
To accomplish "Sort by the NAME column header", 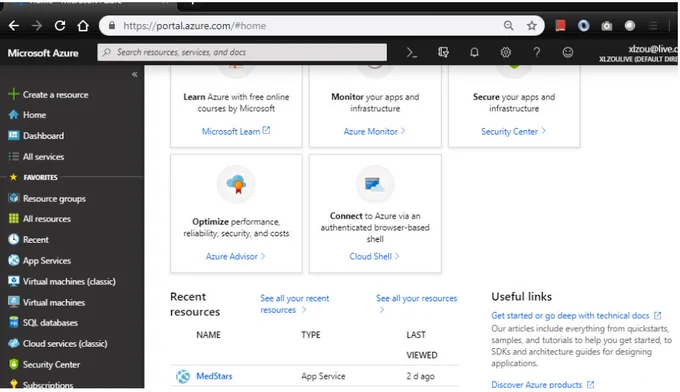I will pyautogui.click(x=208, y=335).
